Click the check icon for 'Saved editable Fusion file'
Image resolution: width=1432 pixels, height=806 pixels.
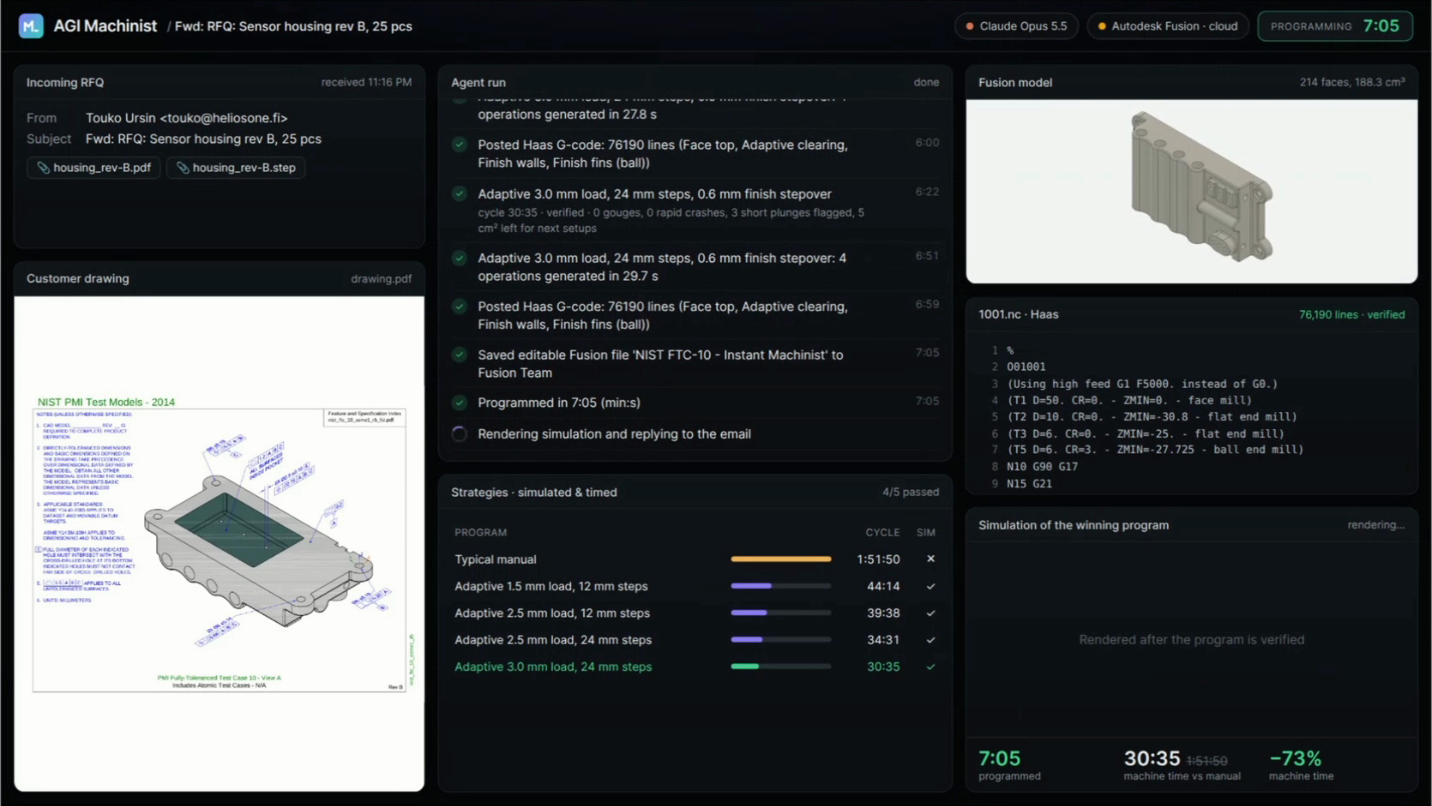click(459, 355)
